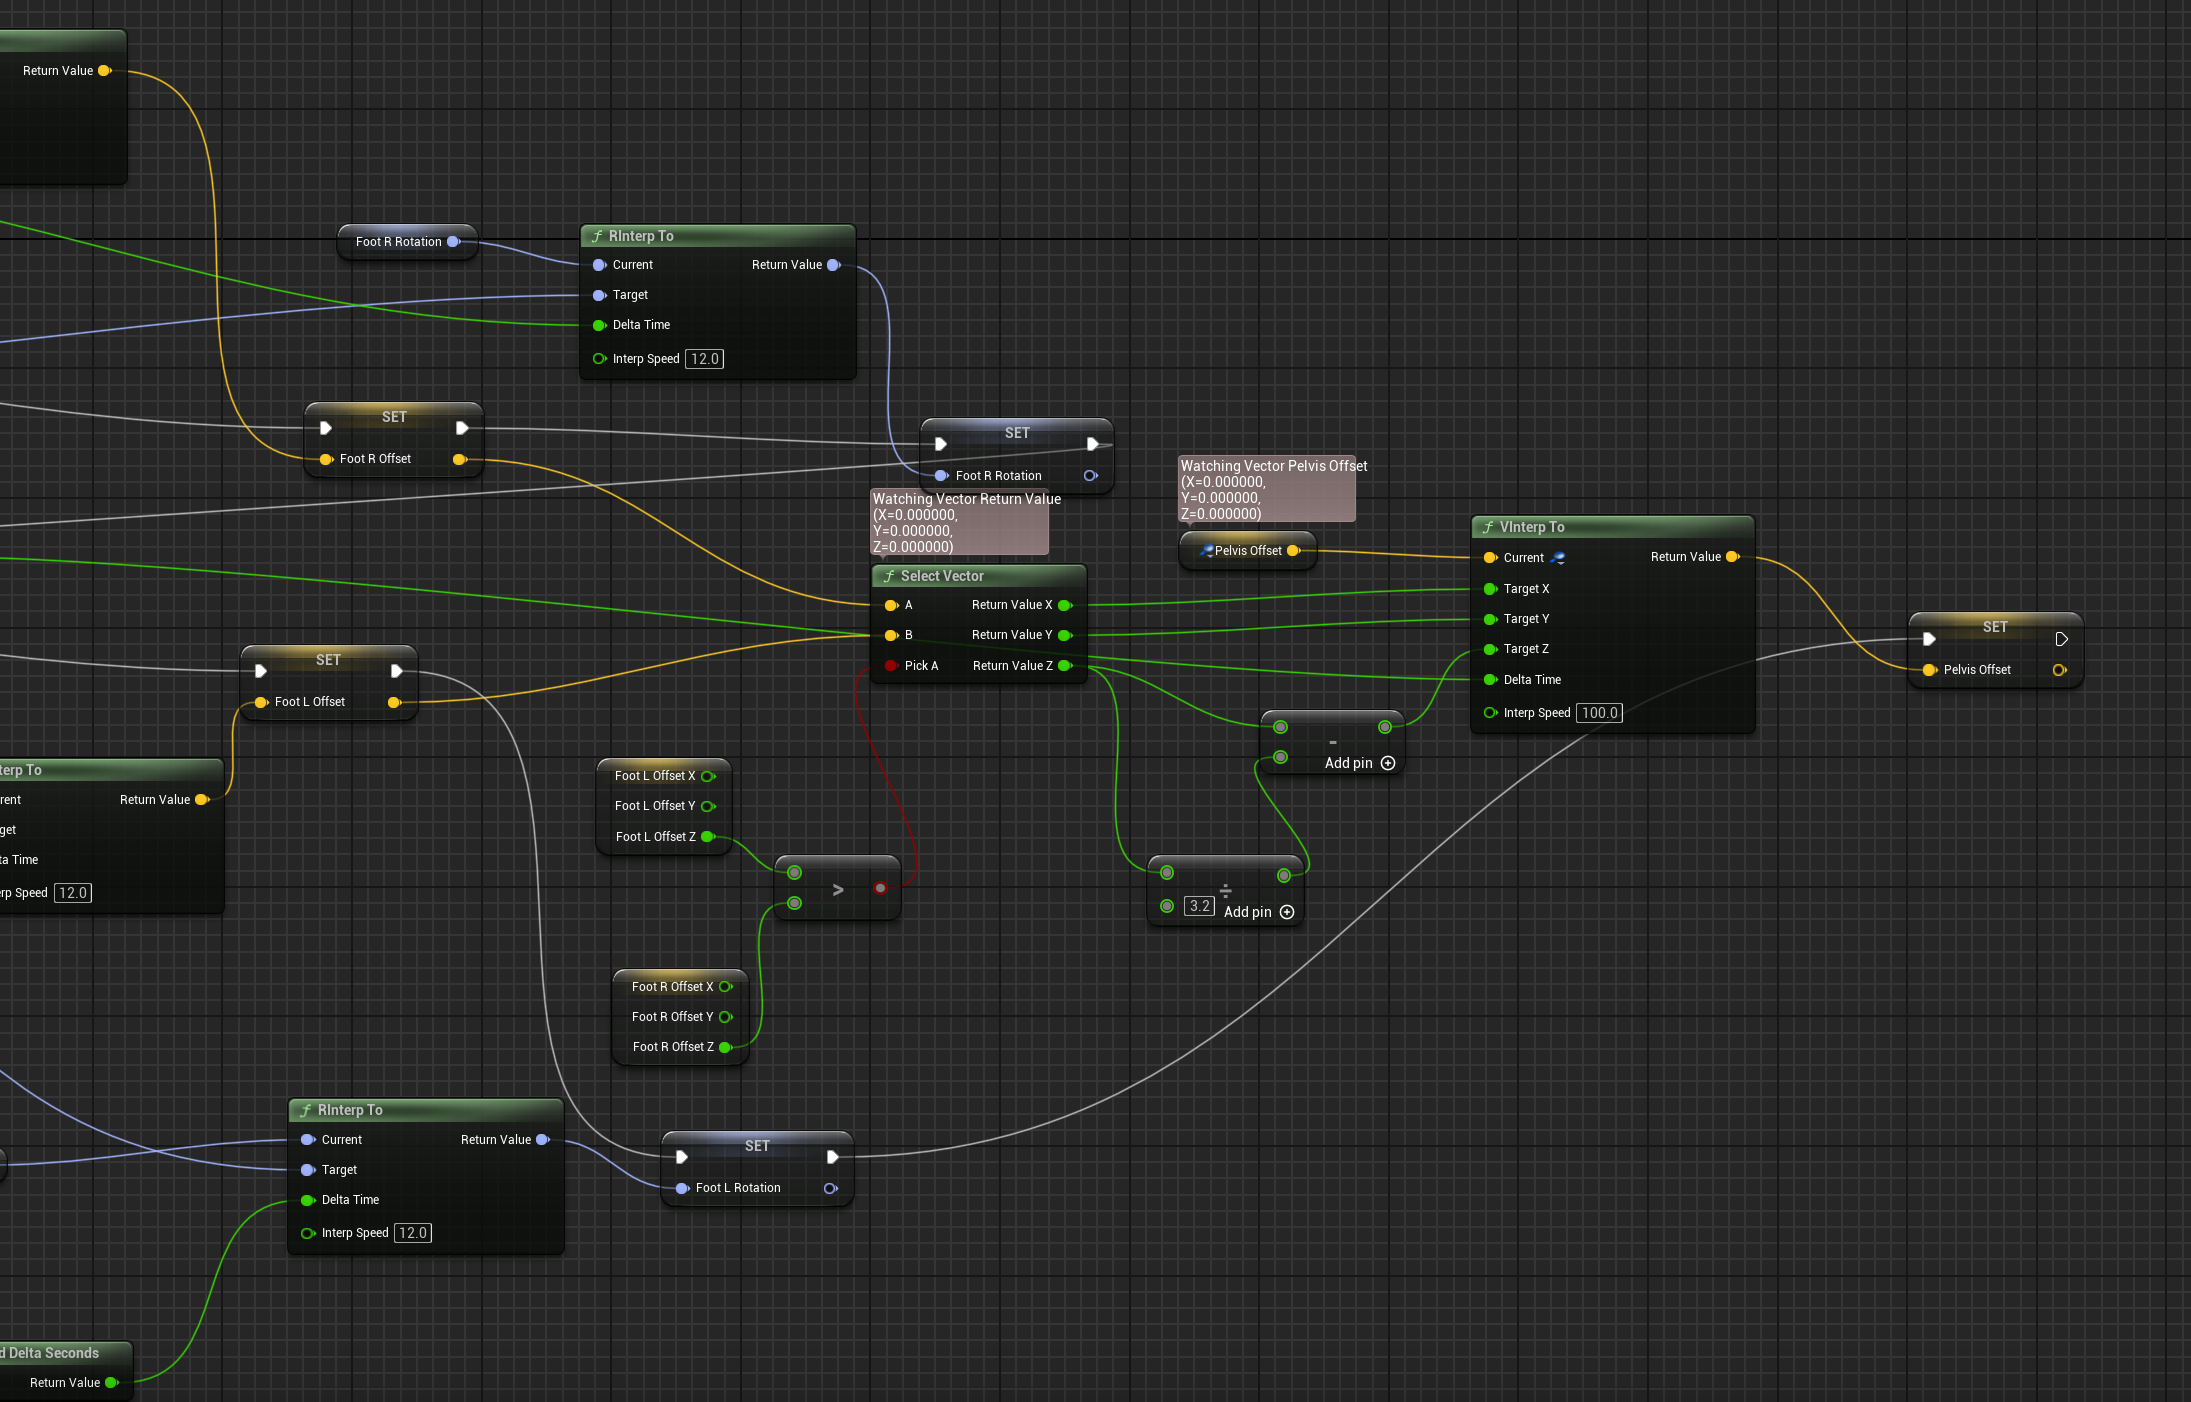Click the Watching Vector Pelvis Offset tooltip
Viewport: 2191px width, 1402px height.
1267,490
